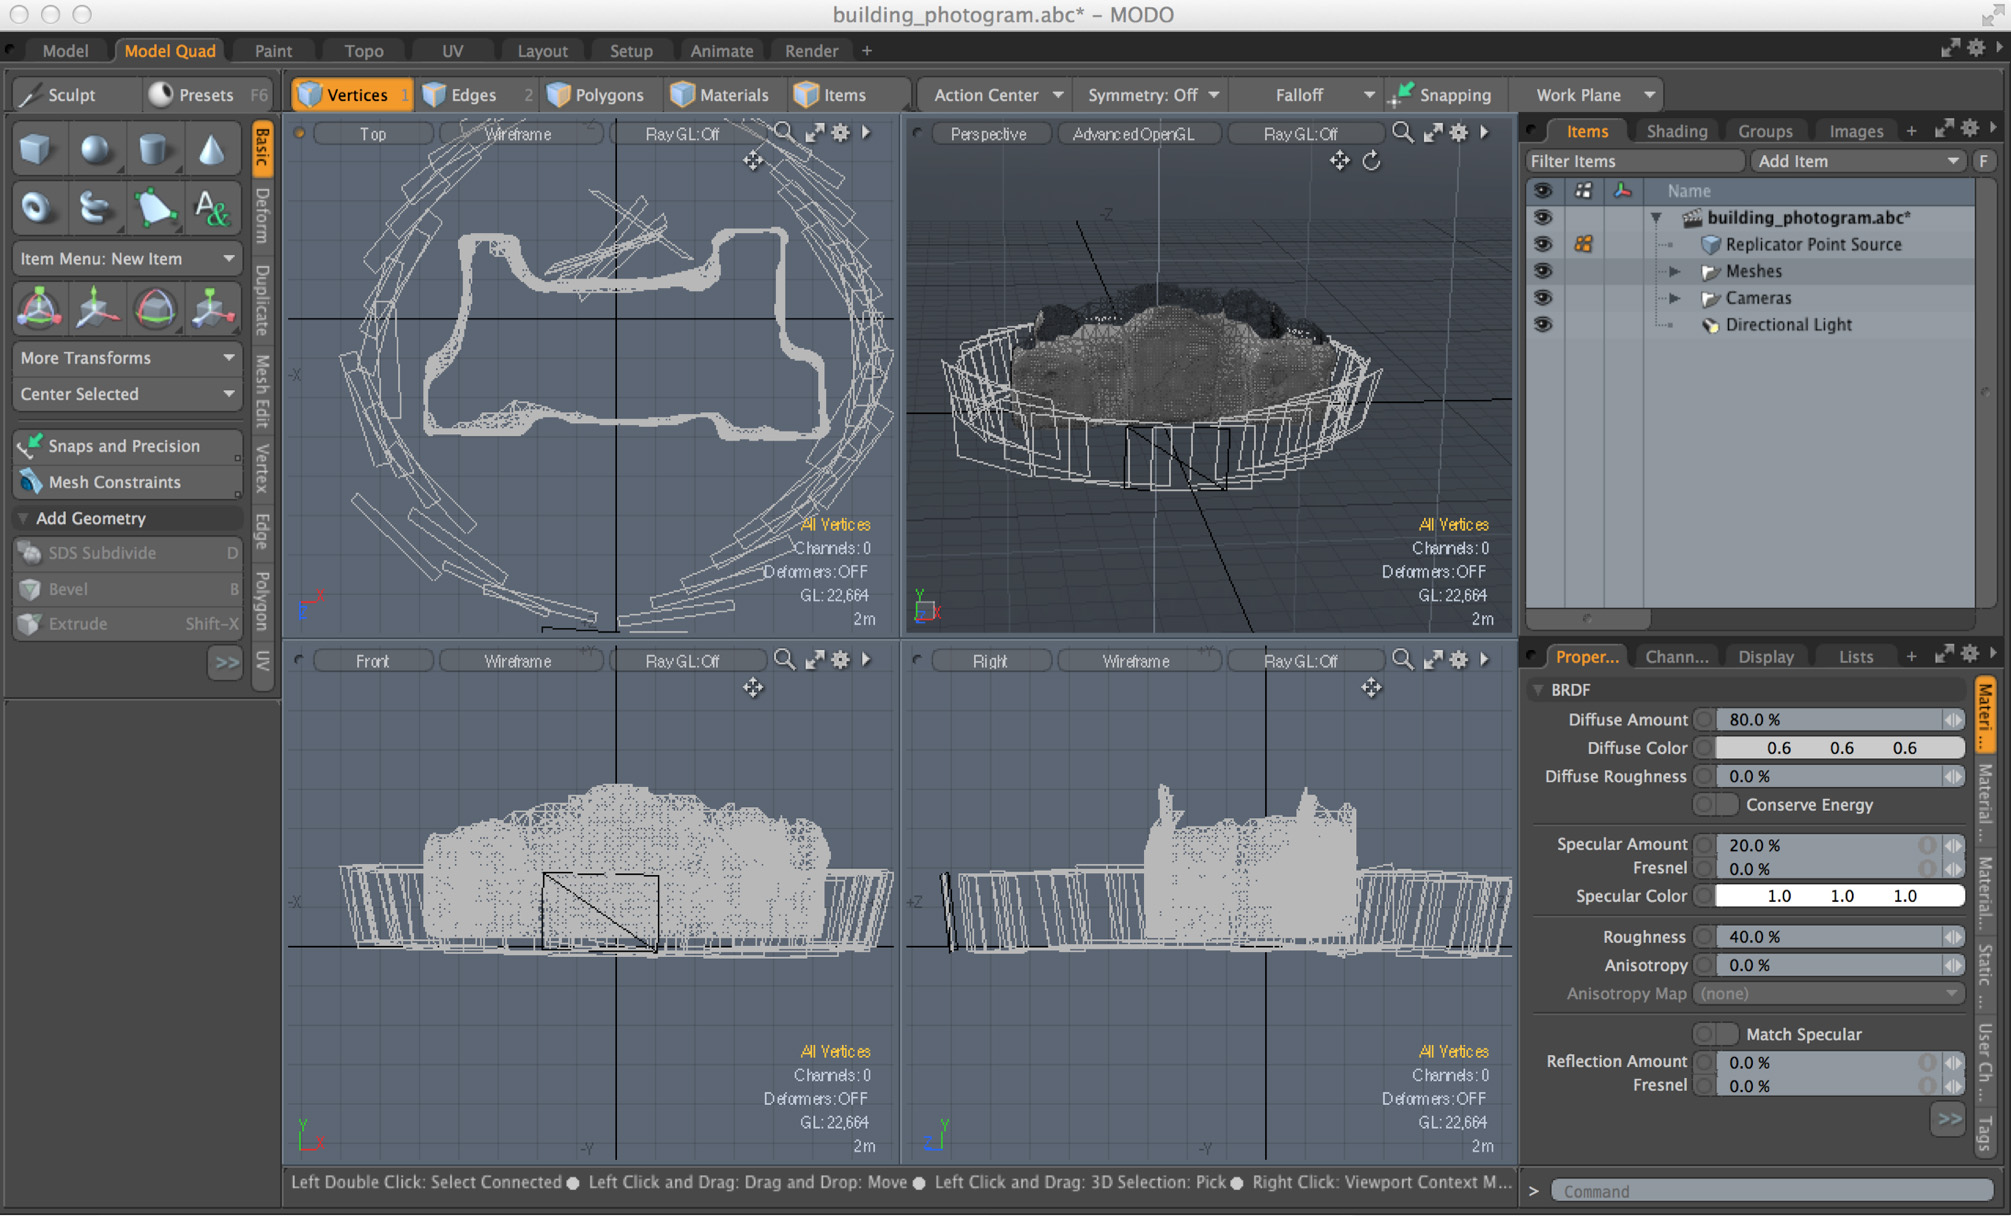Select the Text tool icon

coord(211,207)
